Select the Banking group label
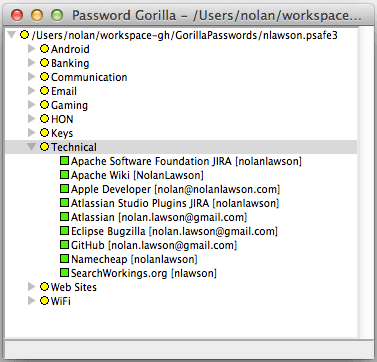The height and width of the screenshot is (362, 377). pos(70,63)
